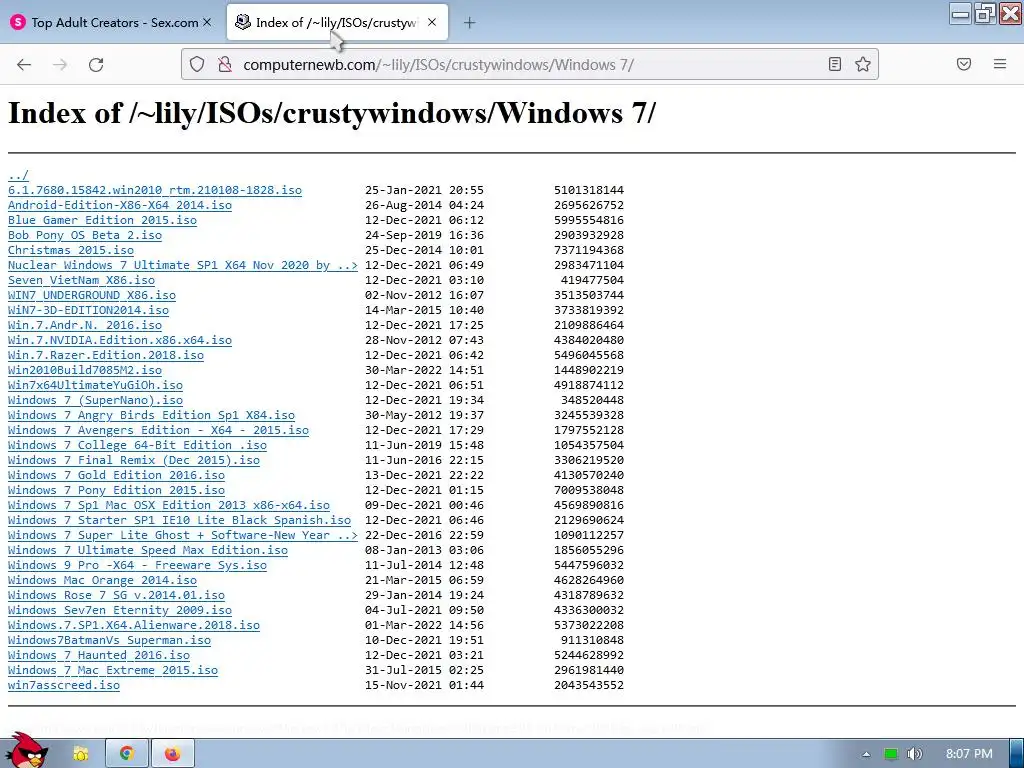Open Win7x64UltimateYuGiOh.iso

click(95, 385)
